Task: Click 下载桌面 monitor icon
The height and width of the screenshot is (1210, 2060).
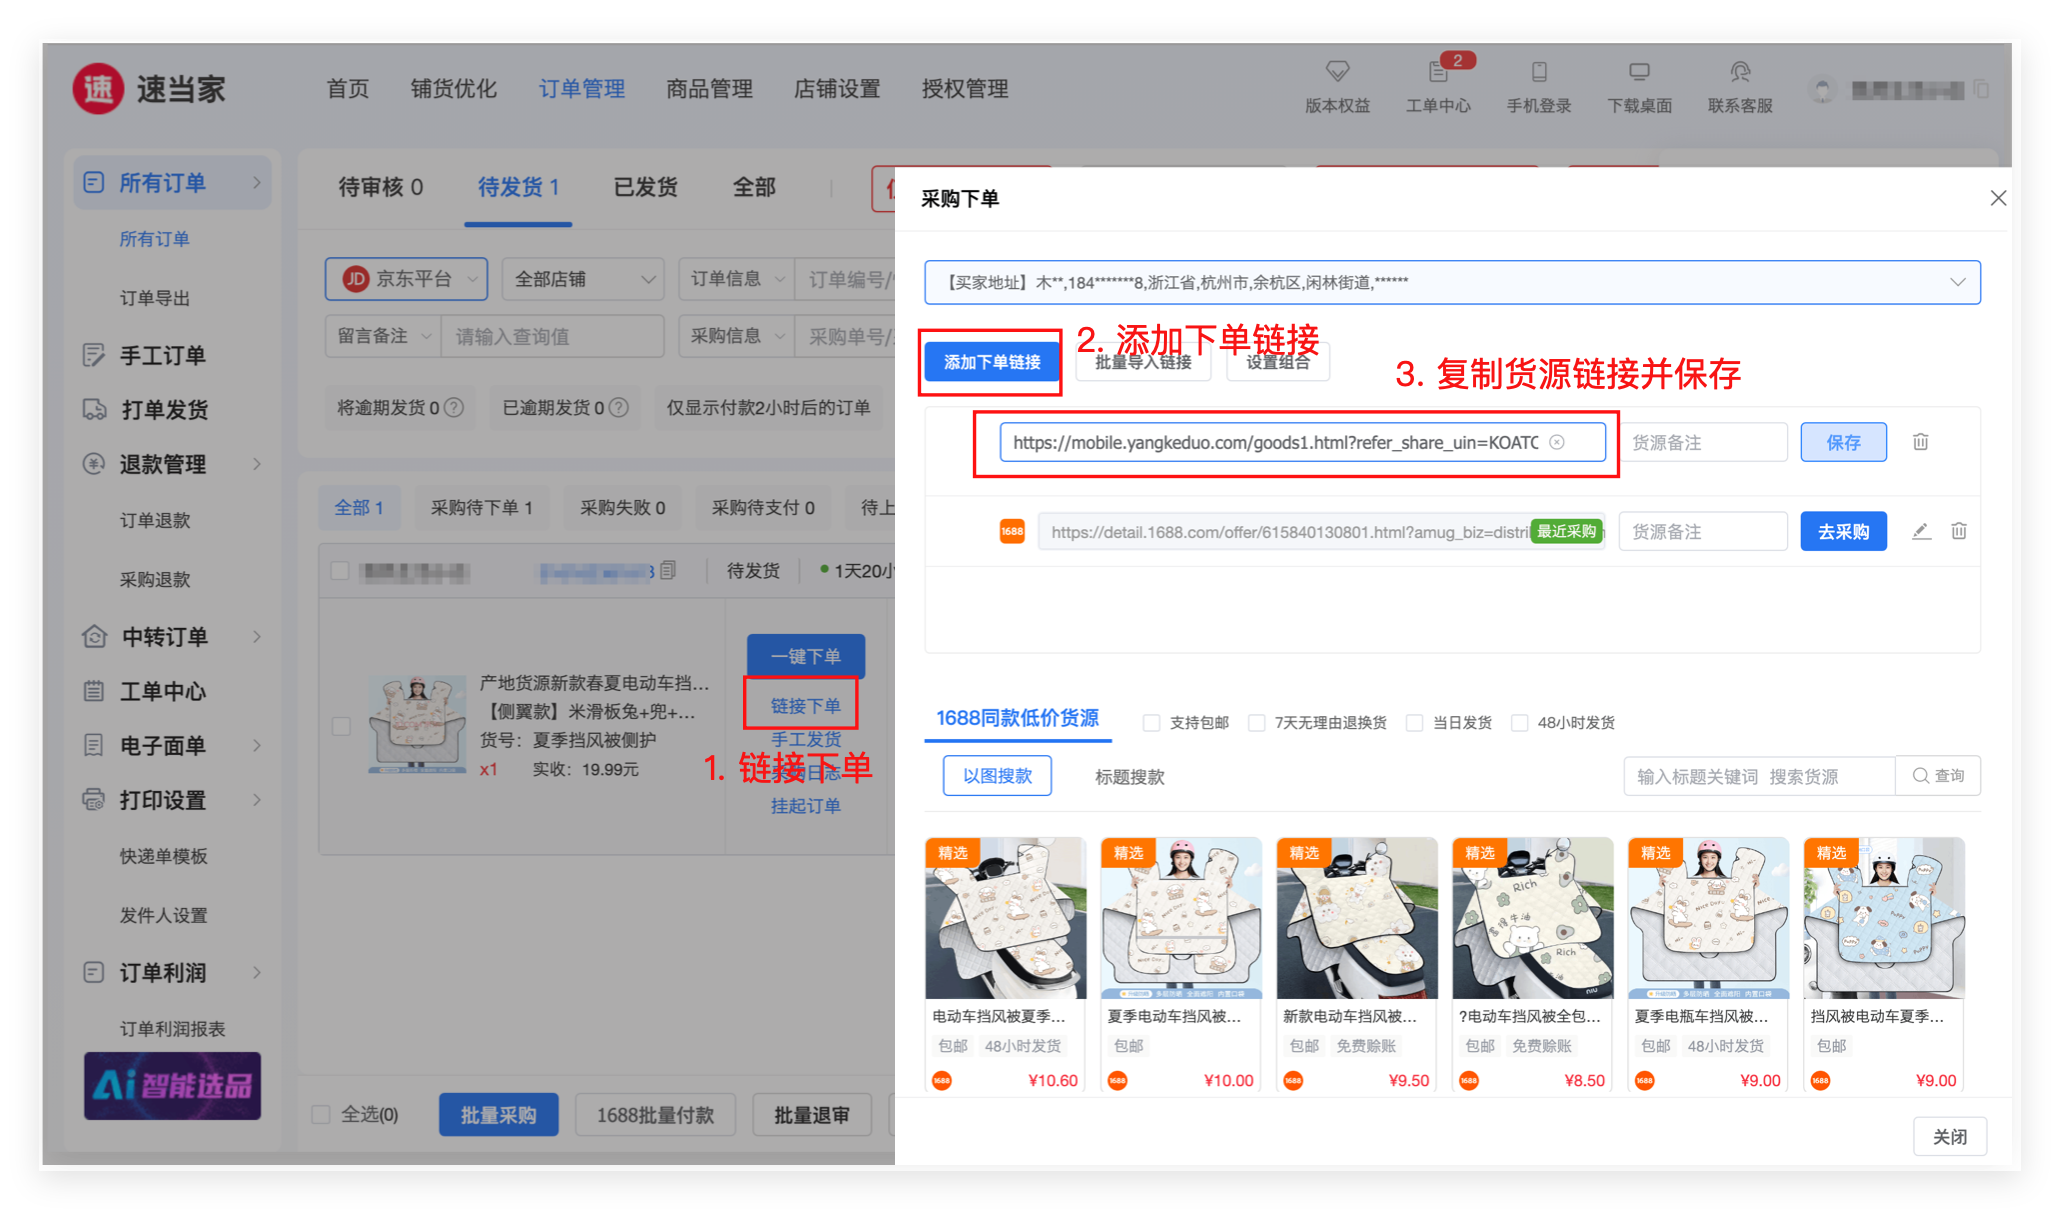Action: [1639, 73]
